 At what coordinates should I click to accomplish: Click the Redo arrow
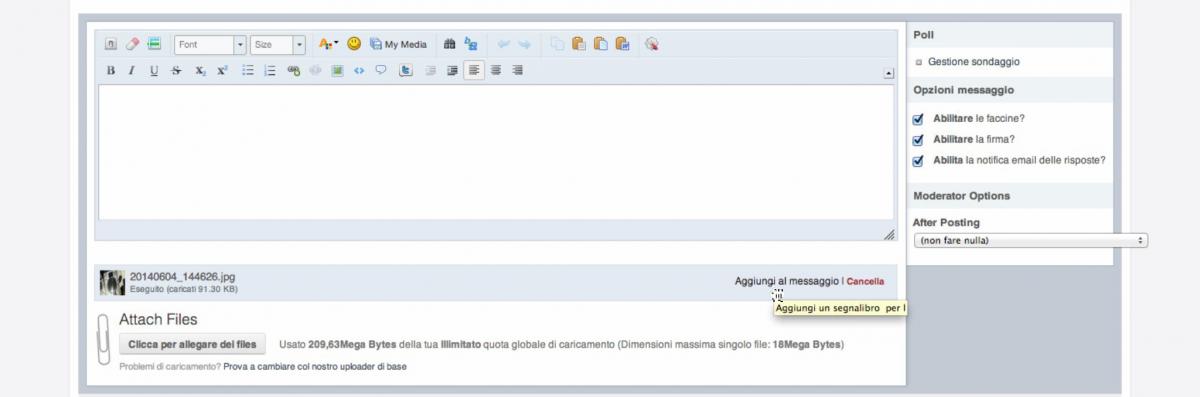[x=524, y=44]
